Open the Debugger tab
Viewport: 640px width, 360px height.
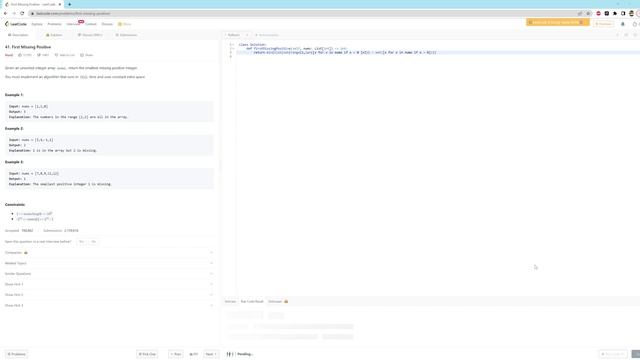278,301
